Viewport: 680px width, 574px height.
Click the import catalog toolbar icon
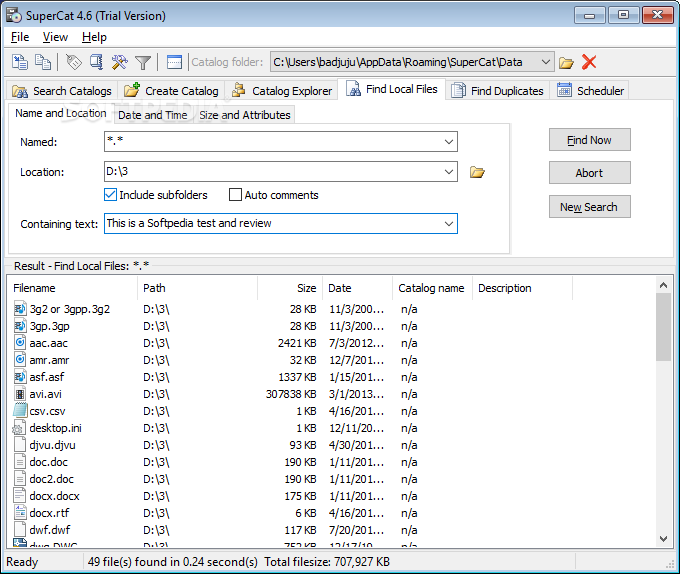coord(20,62)
